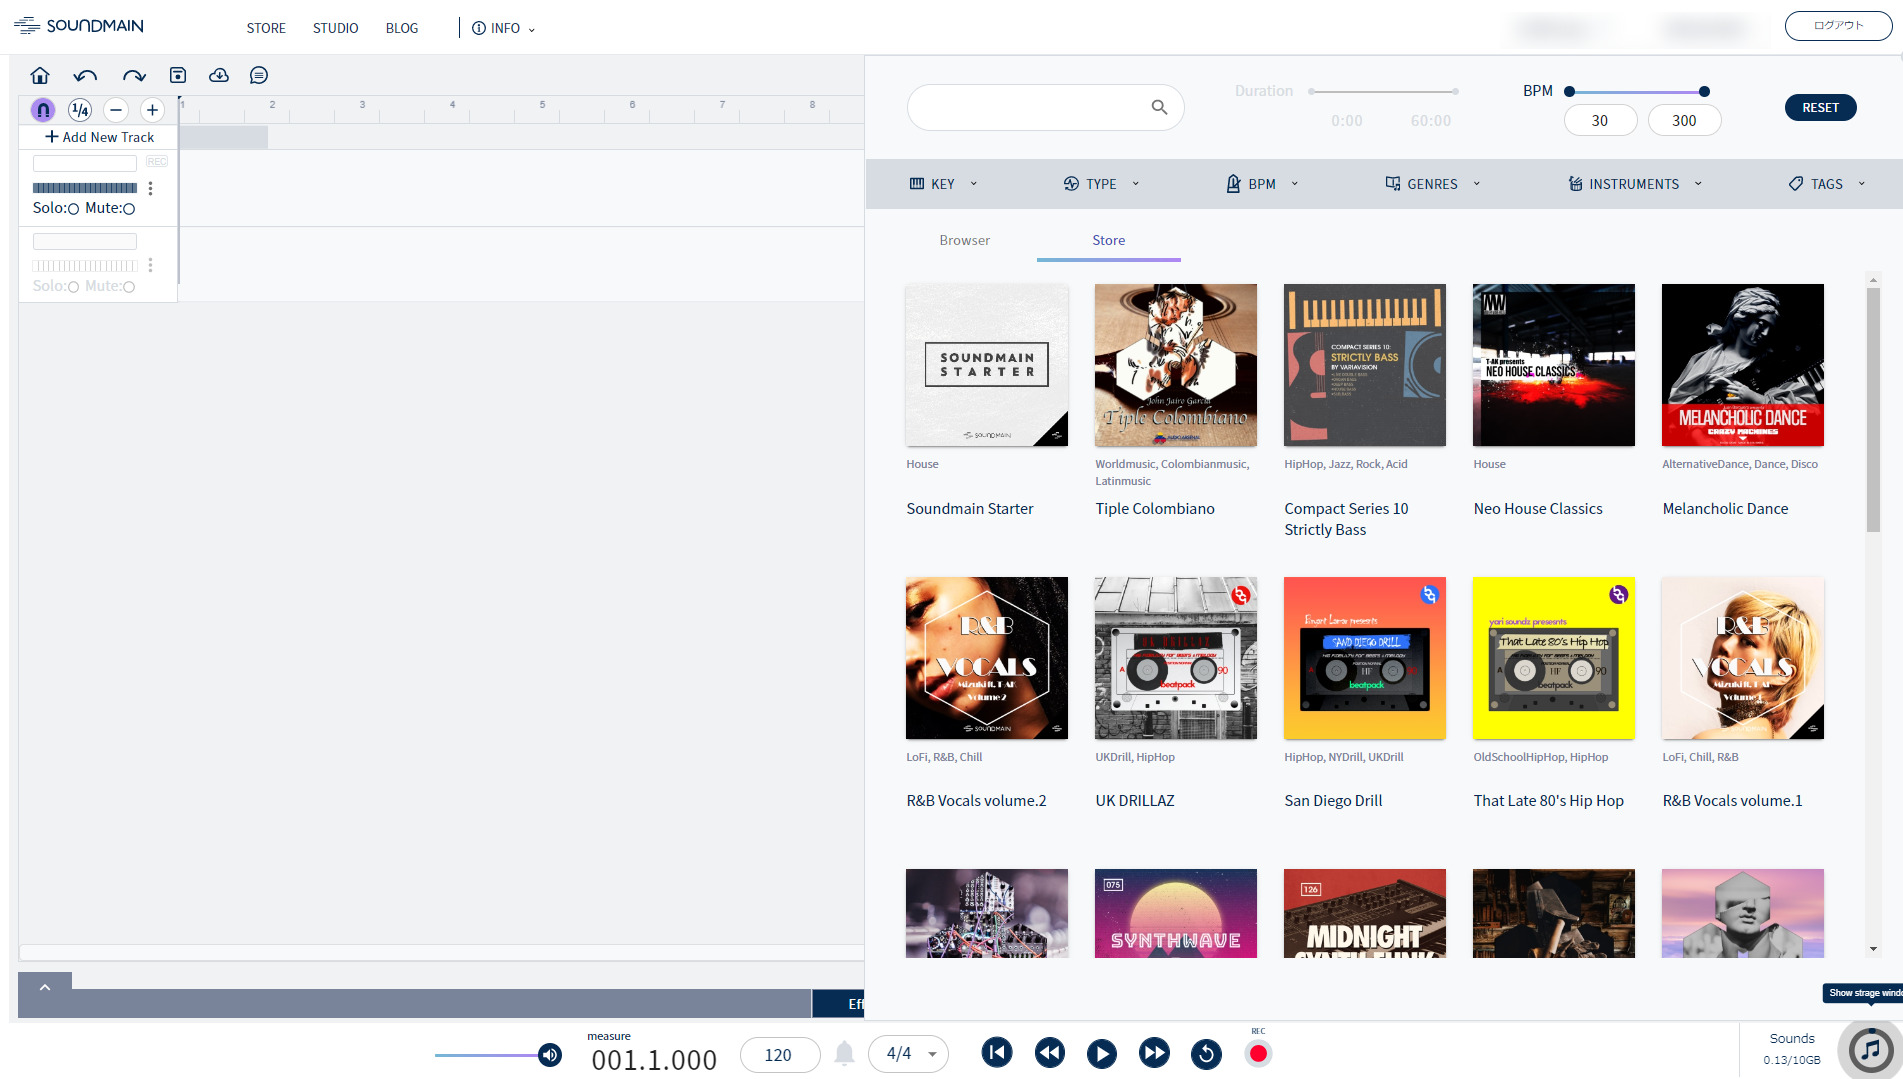
Task: Open That Late 80's Hip Hop cover
Action: click(1553, 658)
